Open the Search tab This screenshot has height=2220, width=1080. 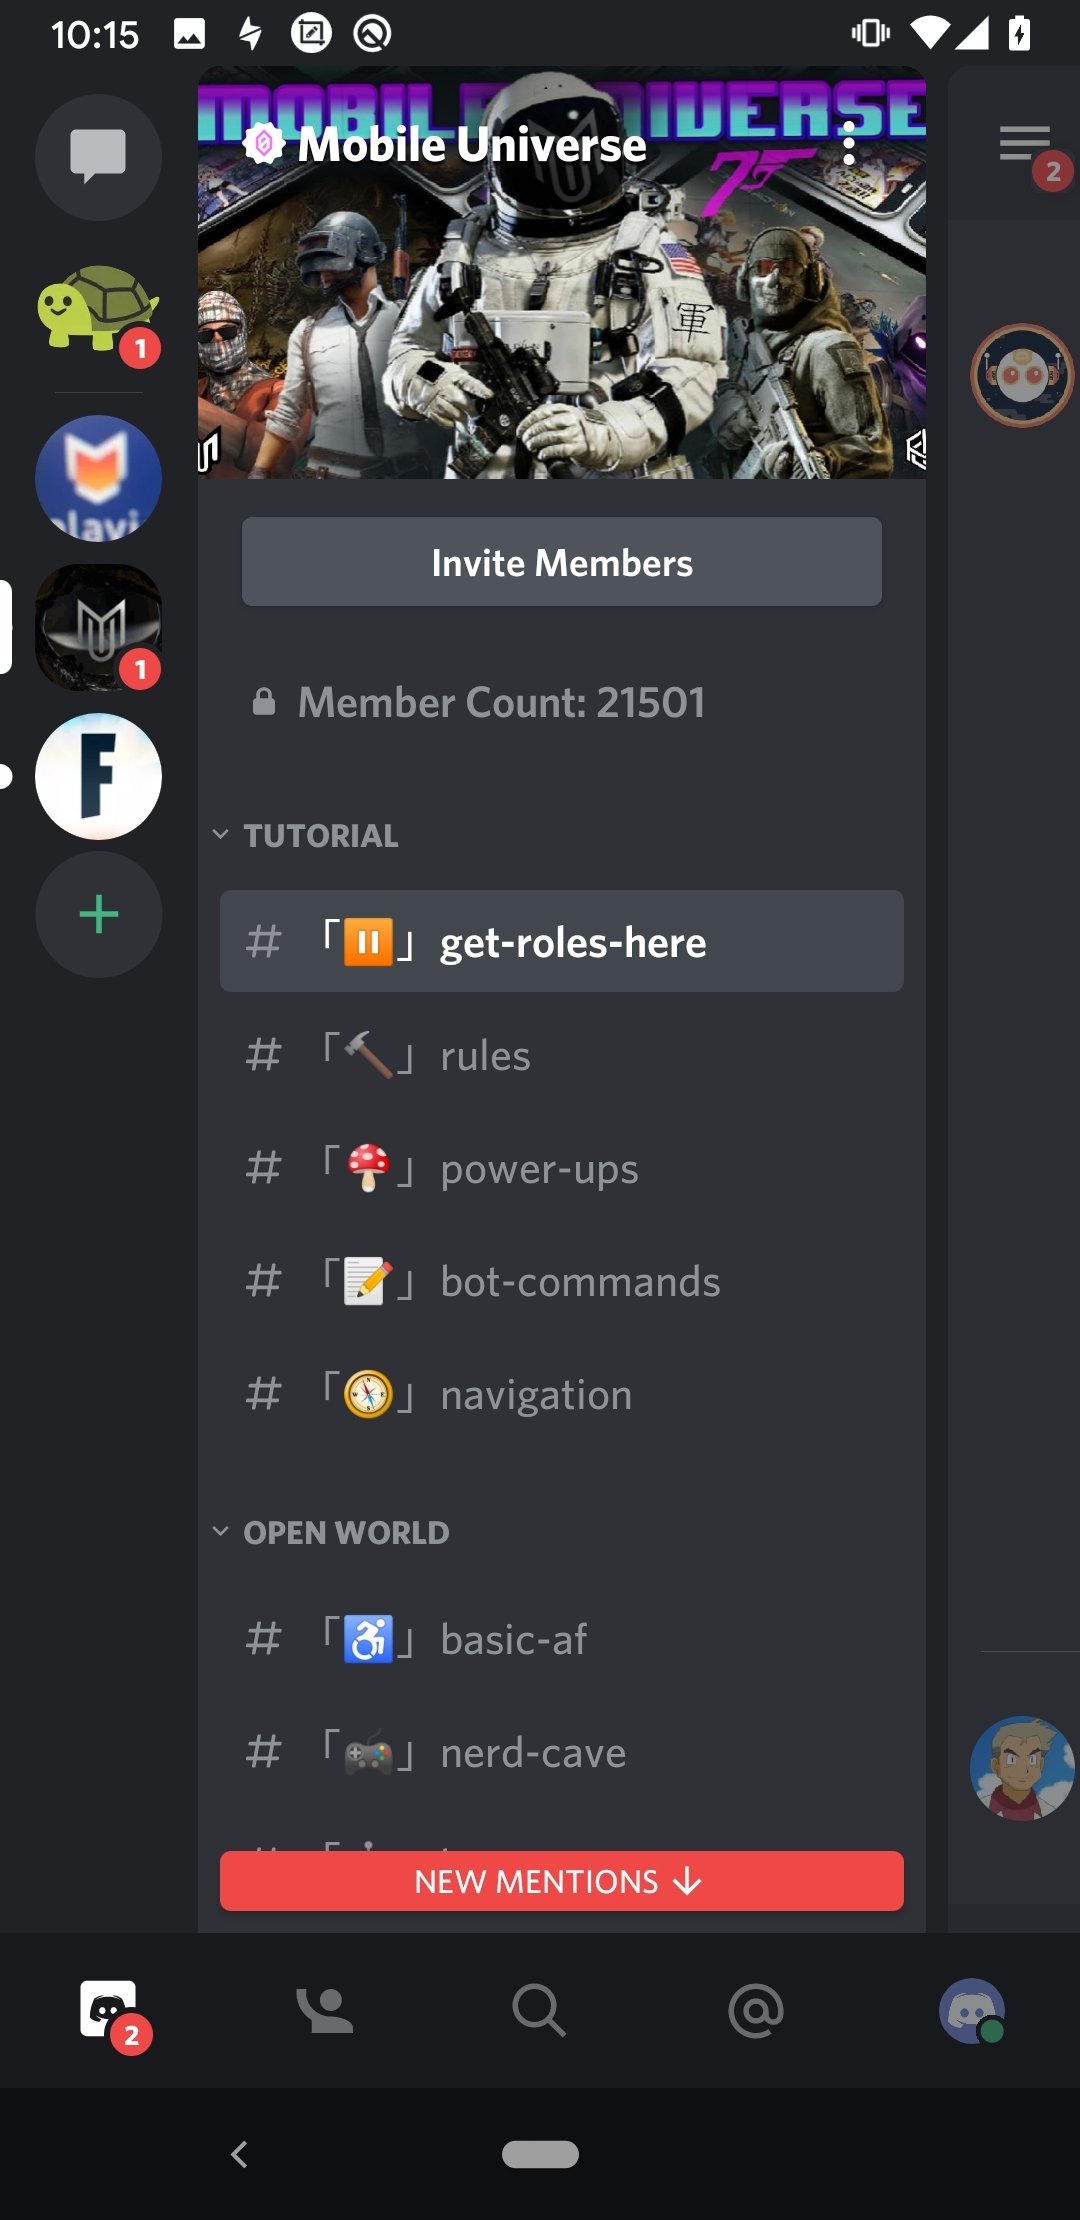[540, 2010]
